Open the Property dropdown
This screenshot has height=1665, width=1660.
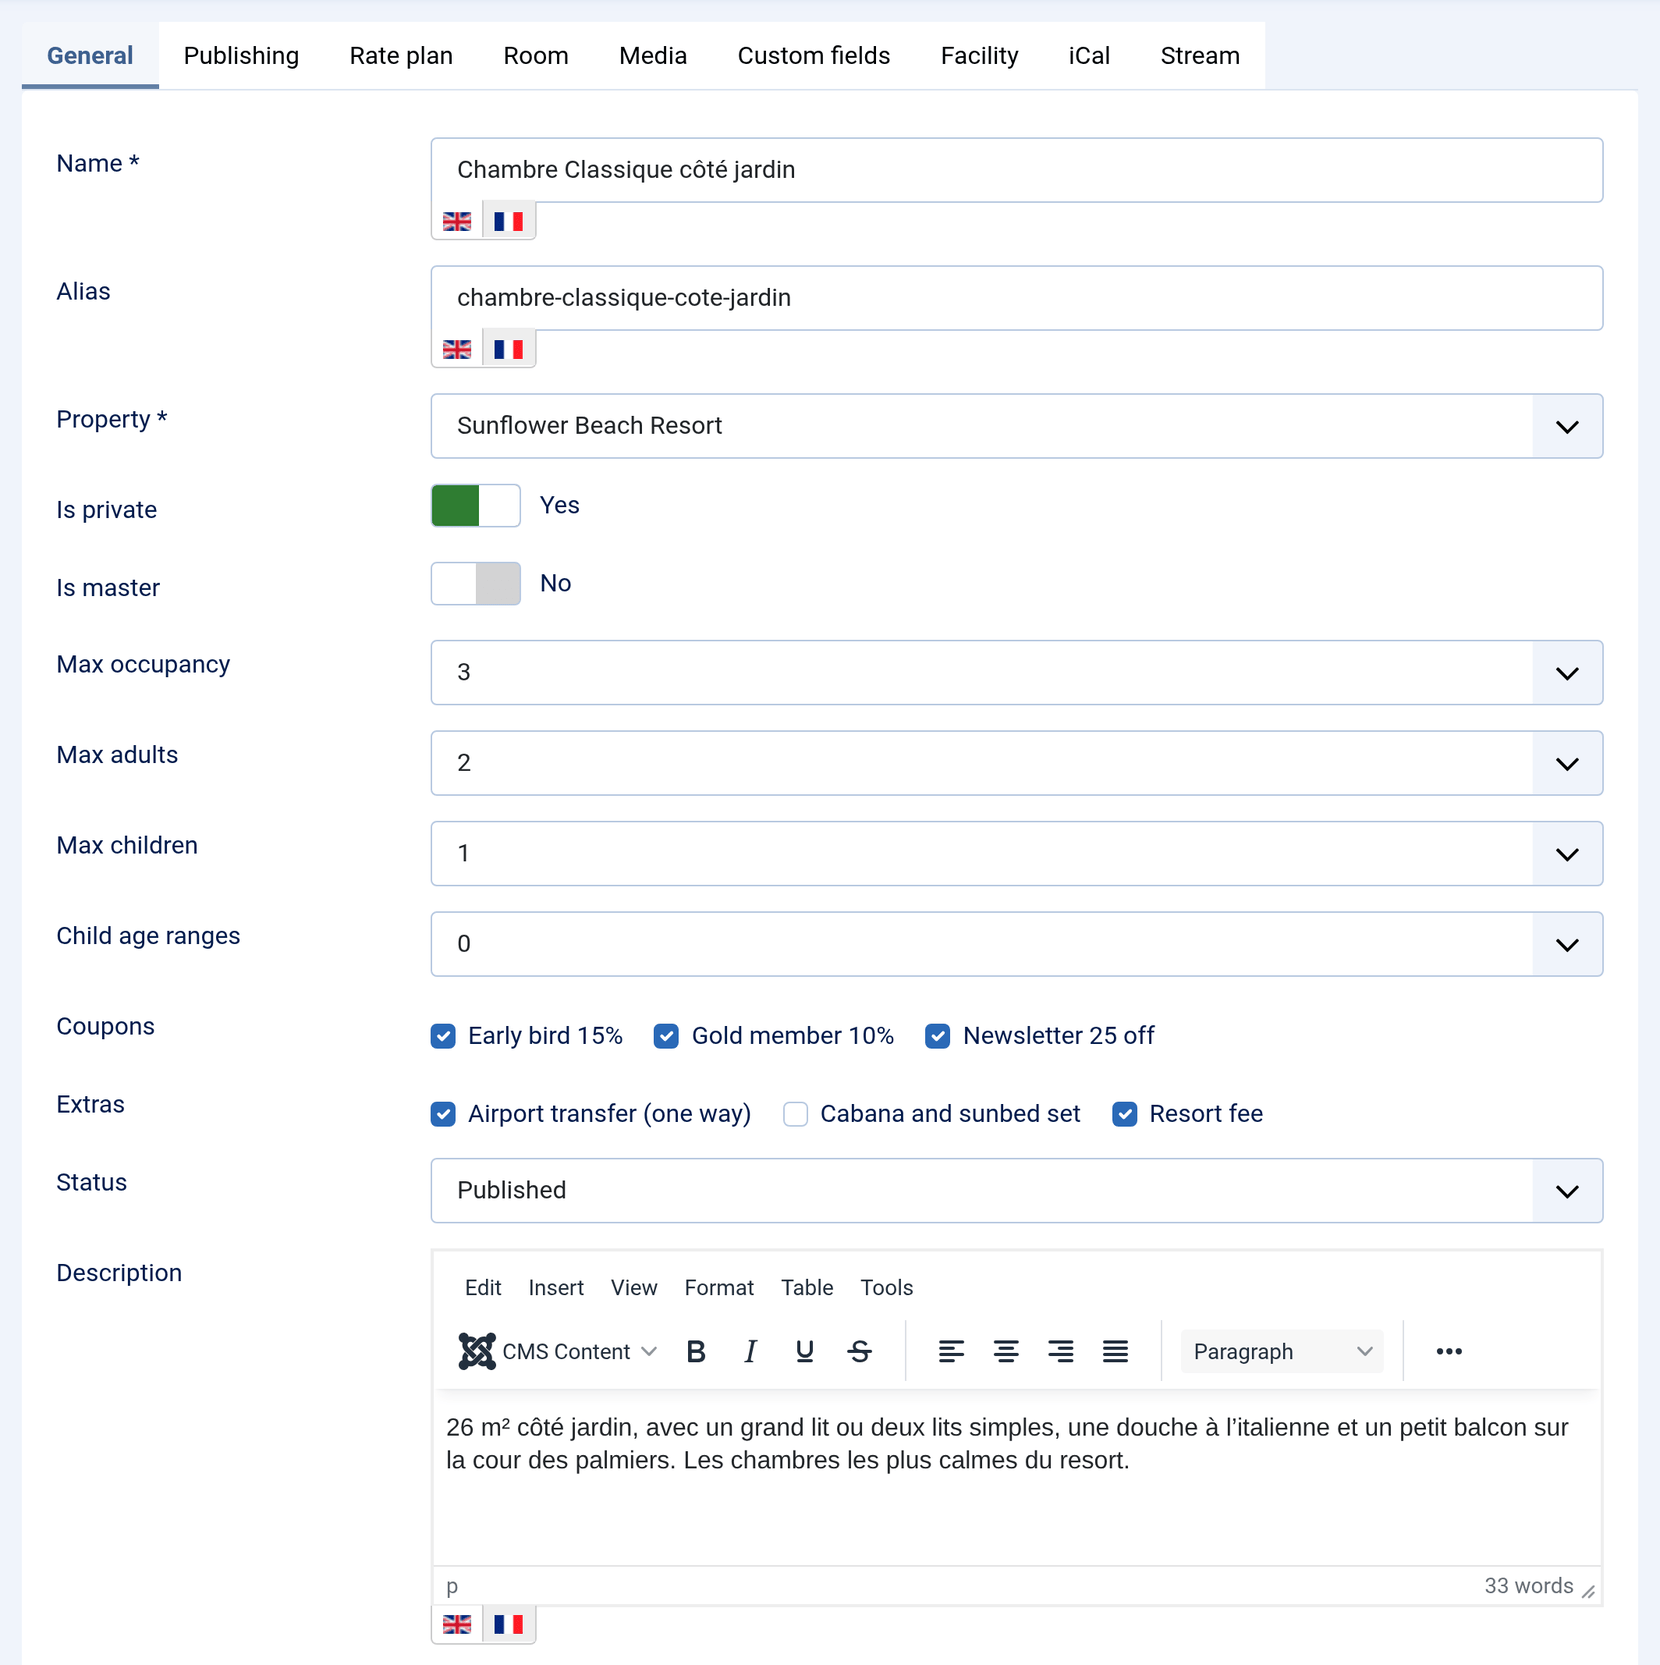click(x=1017, y=426)
